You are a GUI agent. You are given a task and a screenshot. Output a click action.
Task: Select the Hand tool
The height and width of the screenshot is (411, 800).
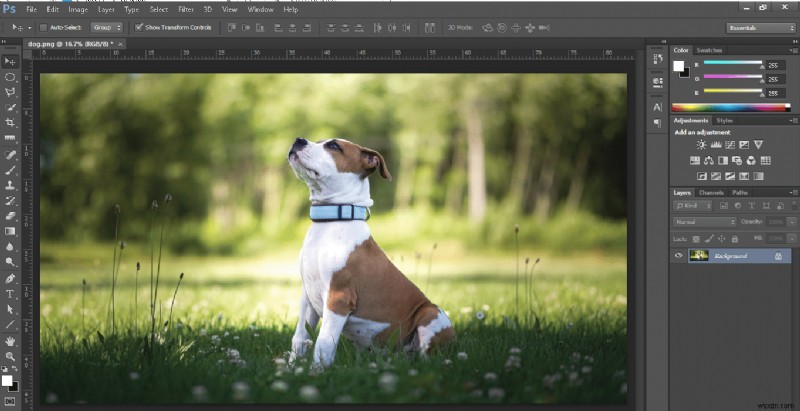(10, 341)
